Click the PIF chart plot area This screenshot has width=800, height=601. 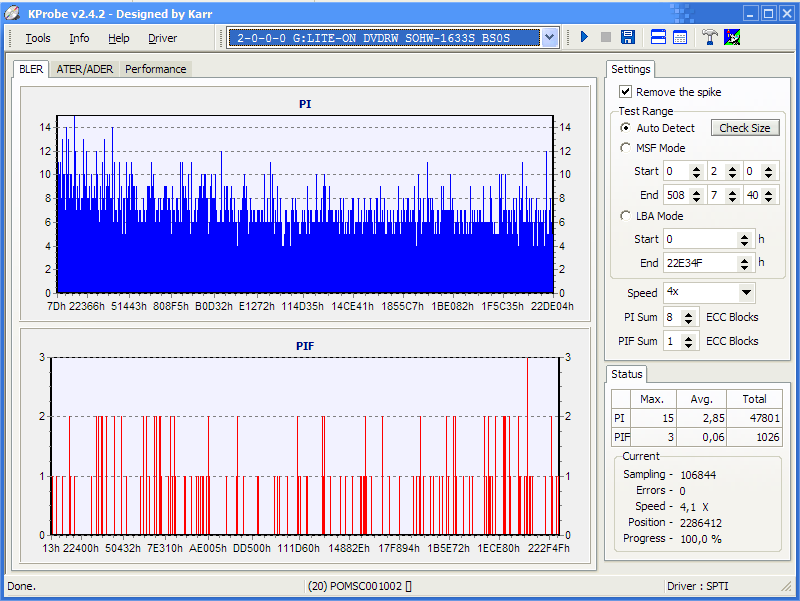pos(305,446)
